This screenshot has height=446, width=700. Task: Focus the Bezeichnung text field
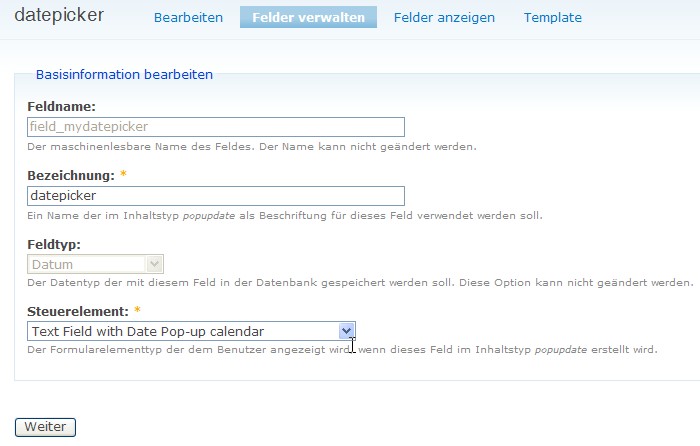(x=215, y=196)
